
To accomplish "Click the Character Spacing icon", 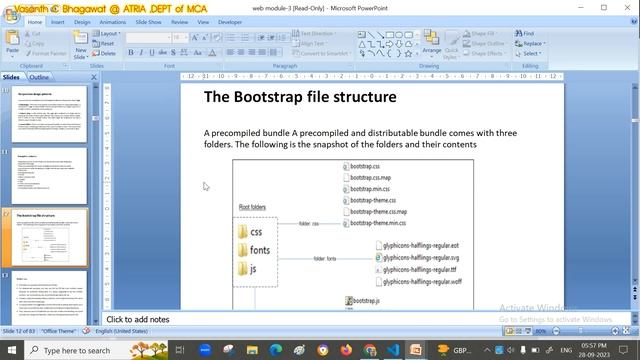I will click(184, 52).
